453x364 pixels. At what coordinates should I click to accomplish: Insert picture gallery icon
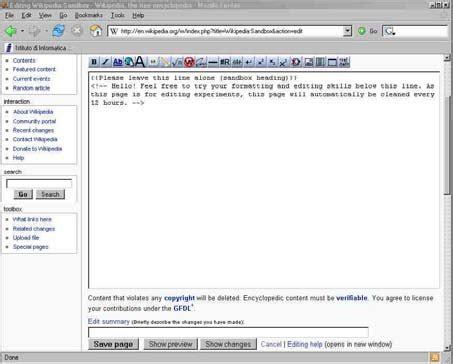309,62
